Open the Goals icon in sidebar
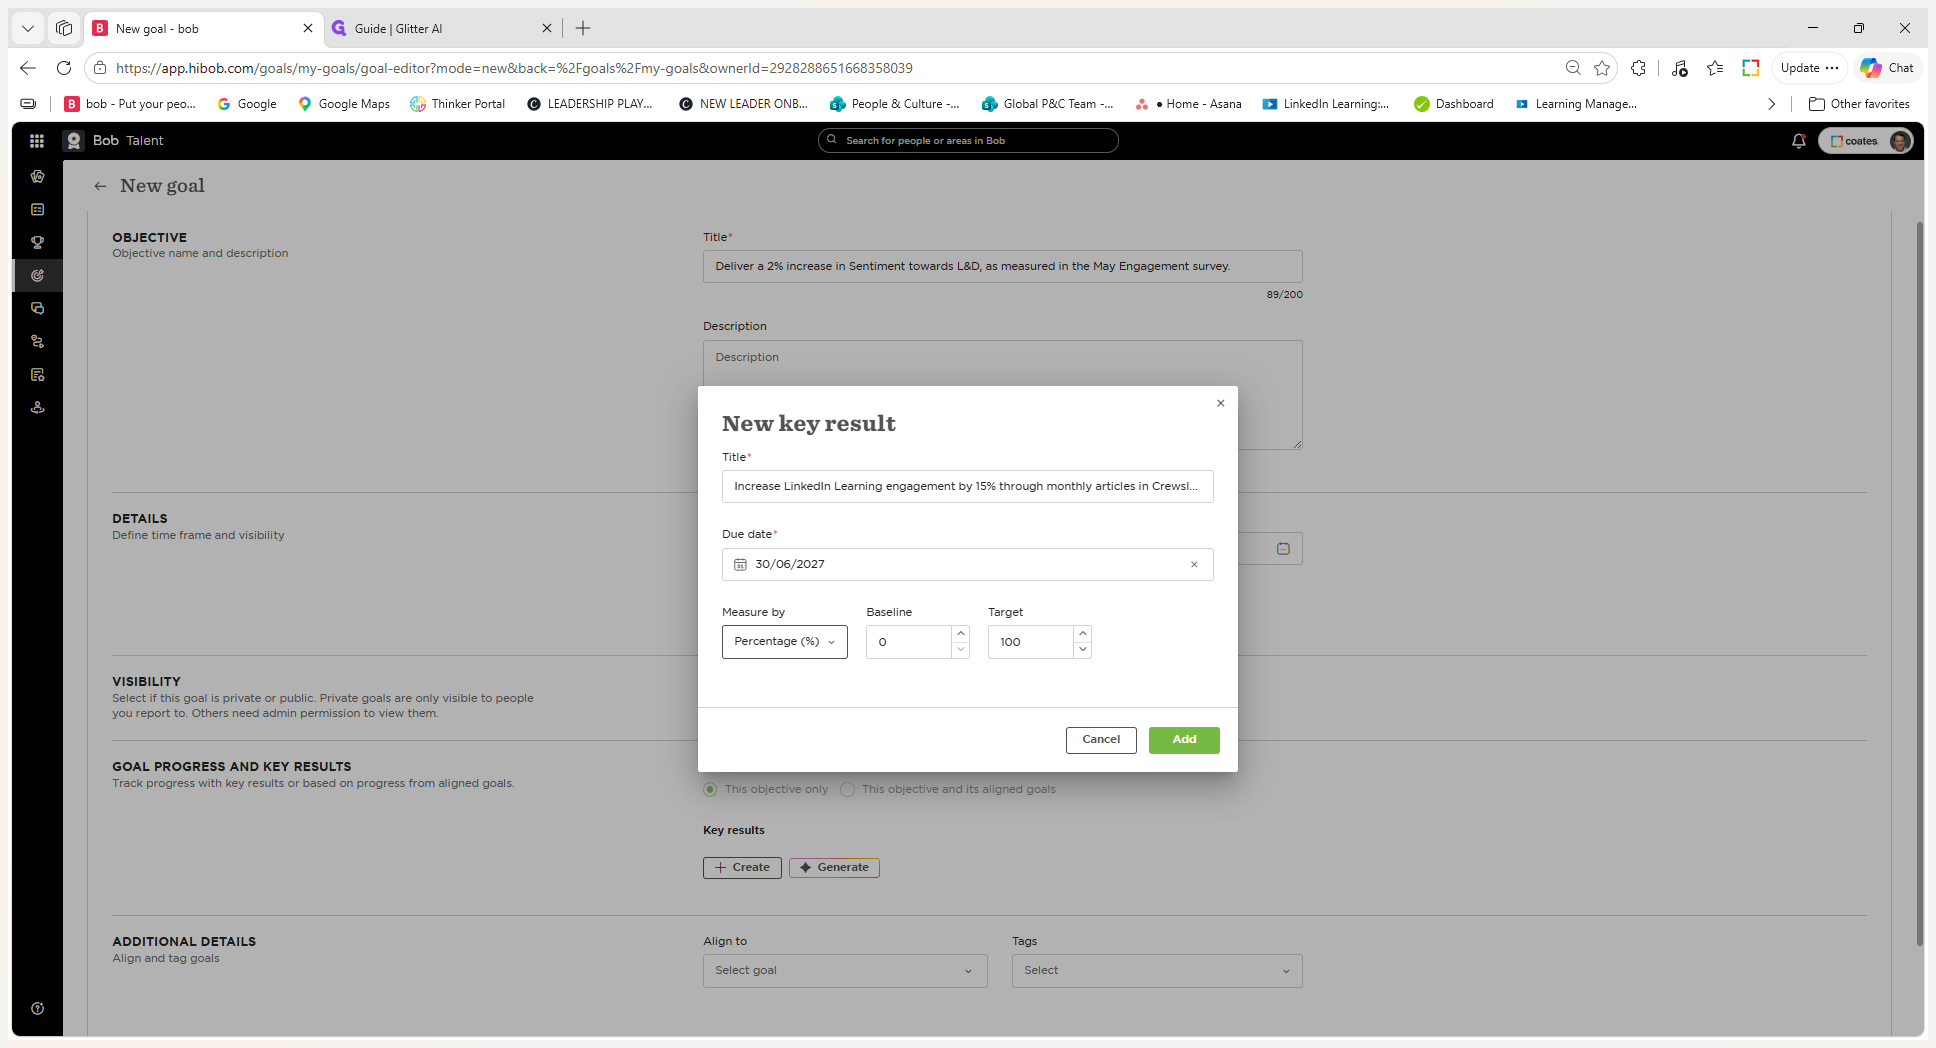Viewport: 1936px width, 1048px height. (37, 275)
